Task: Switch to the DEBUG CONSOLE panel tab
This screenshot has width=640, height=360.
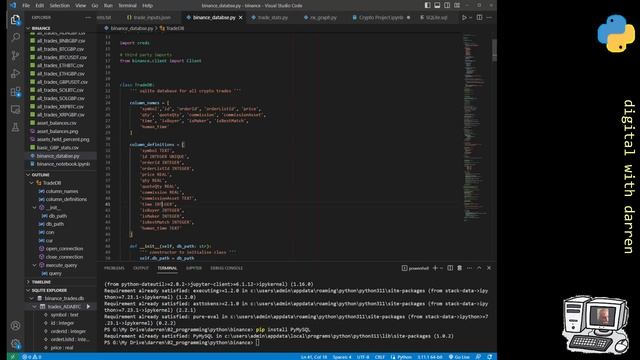Action: click(x=227, y=268)
